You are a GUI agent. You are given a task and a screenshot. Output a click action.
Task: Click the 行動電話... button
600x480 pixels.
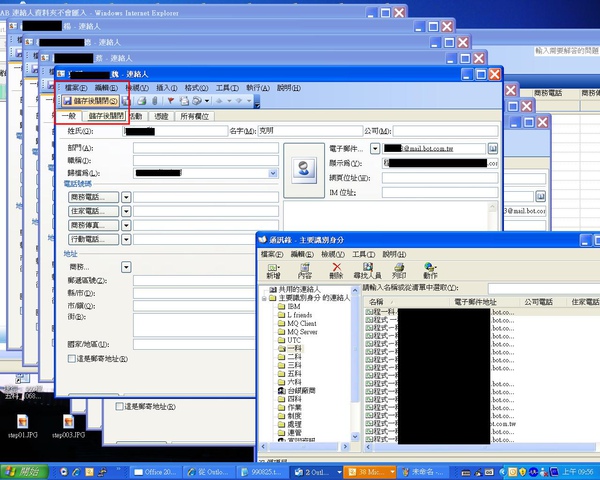pos(93,239)
